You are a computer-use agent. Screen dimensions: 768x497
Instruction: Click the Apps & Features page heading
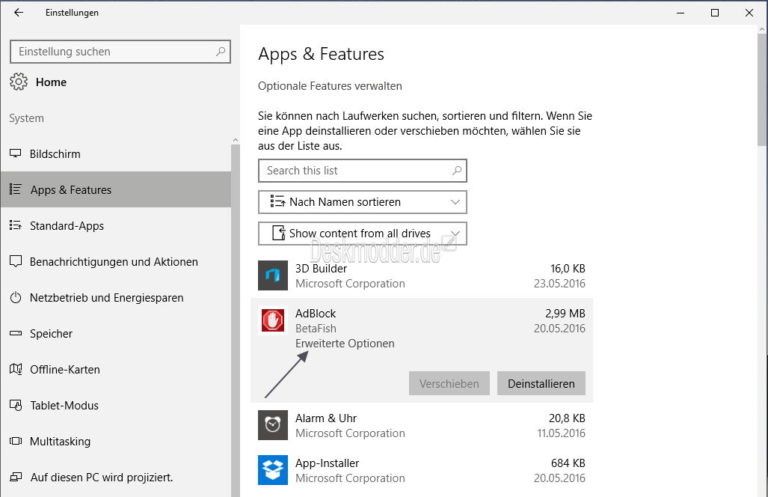coord(321,54)
